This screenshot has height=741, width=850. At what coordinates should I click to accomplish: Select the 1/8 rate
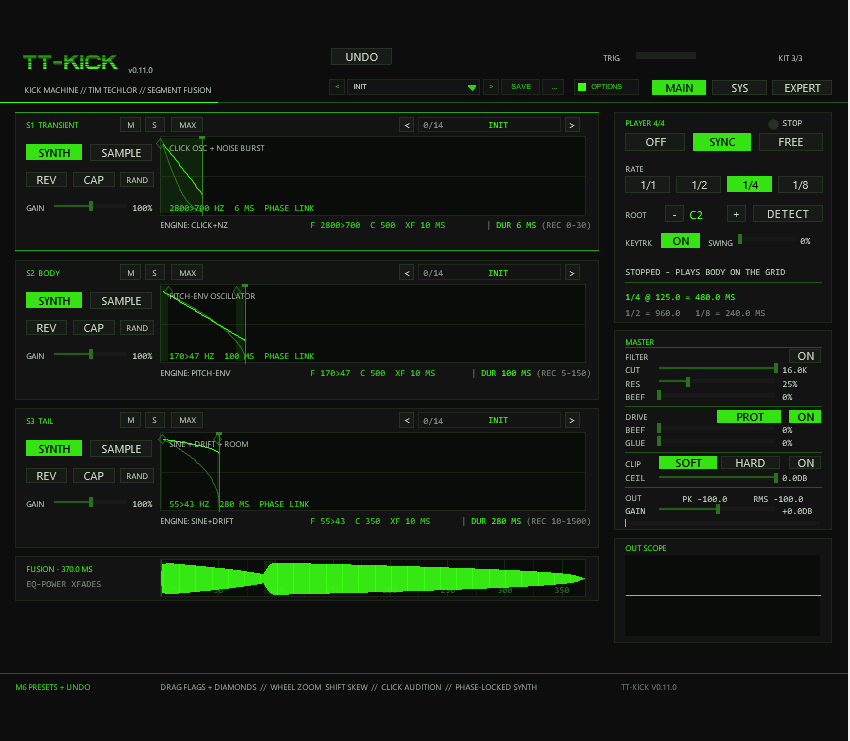pos(800,185)
